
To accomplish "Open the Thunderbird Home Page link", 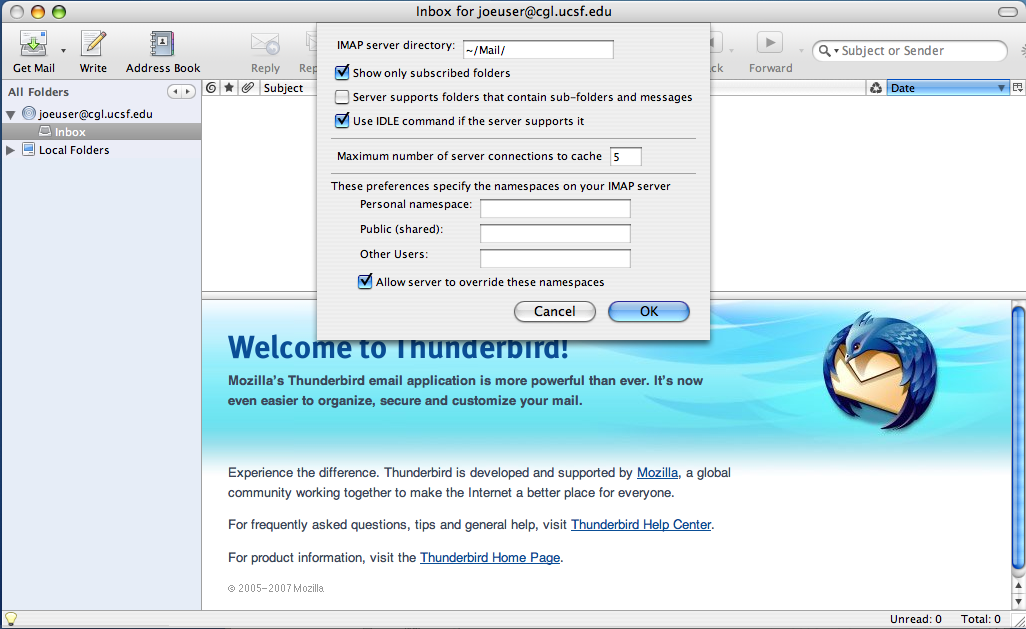I will [x=489, y=558].
